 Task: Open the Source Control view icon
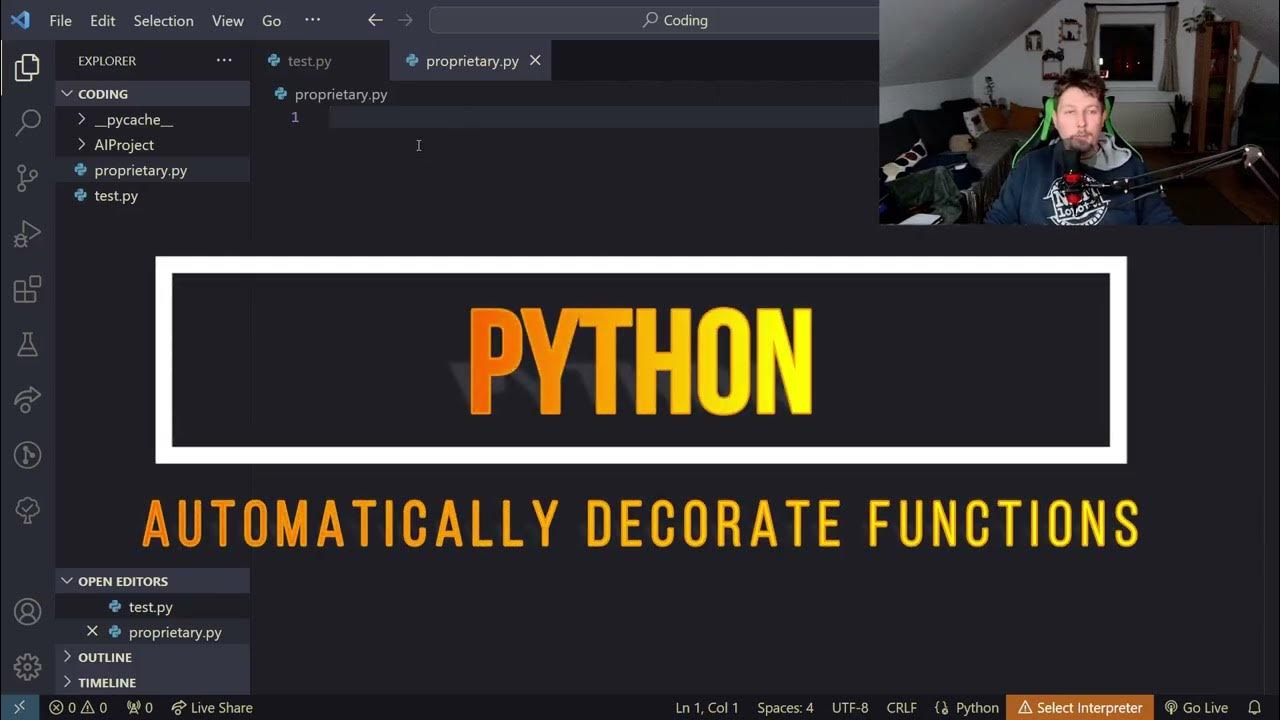coord(27,179)
